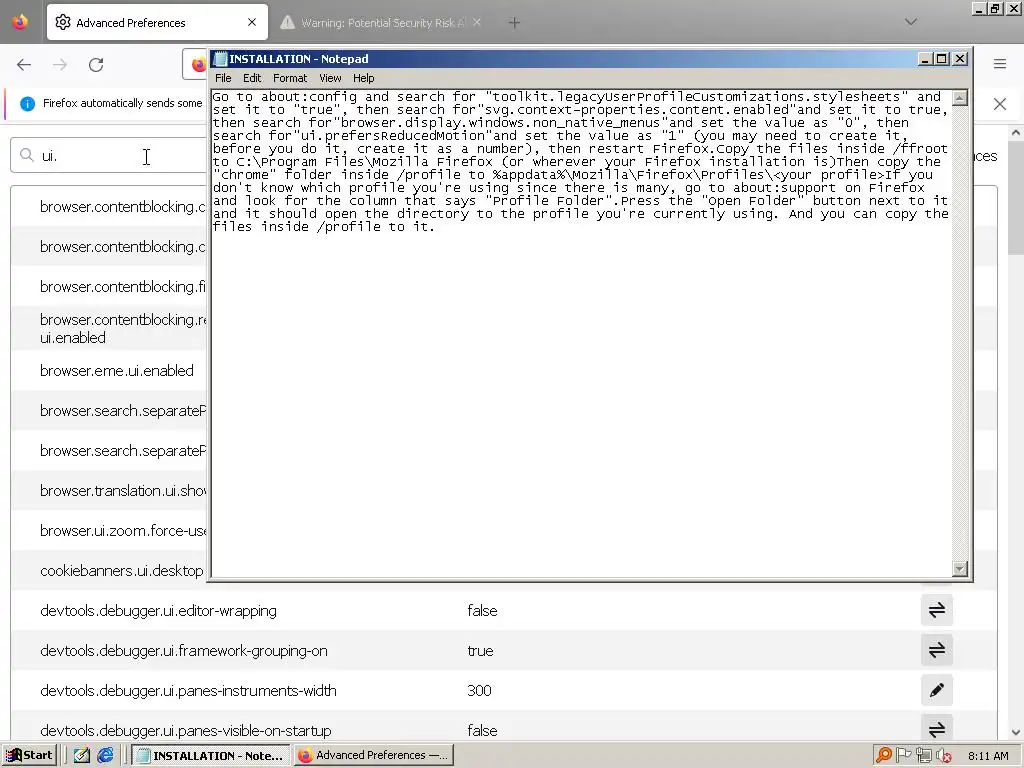Click the notepad-pencil Quick Launch icon
This screenshot has width=1024, height=768.
click(81, 756)
